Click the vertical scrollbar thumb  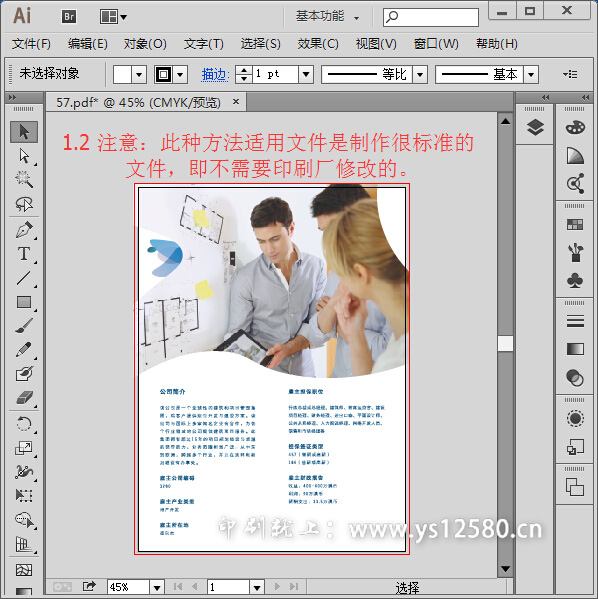[x=505, y=343]
